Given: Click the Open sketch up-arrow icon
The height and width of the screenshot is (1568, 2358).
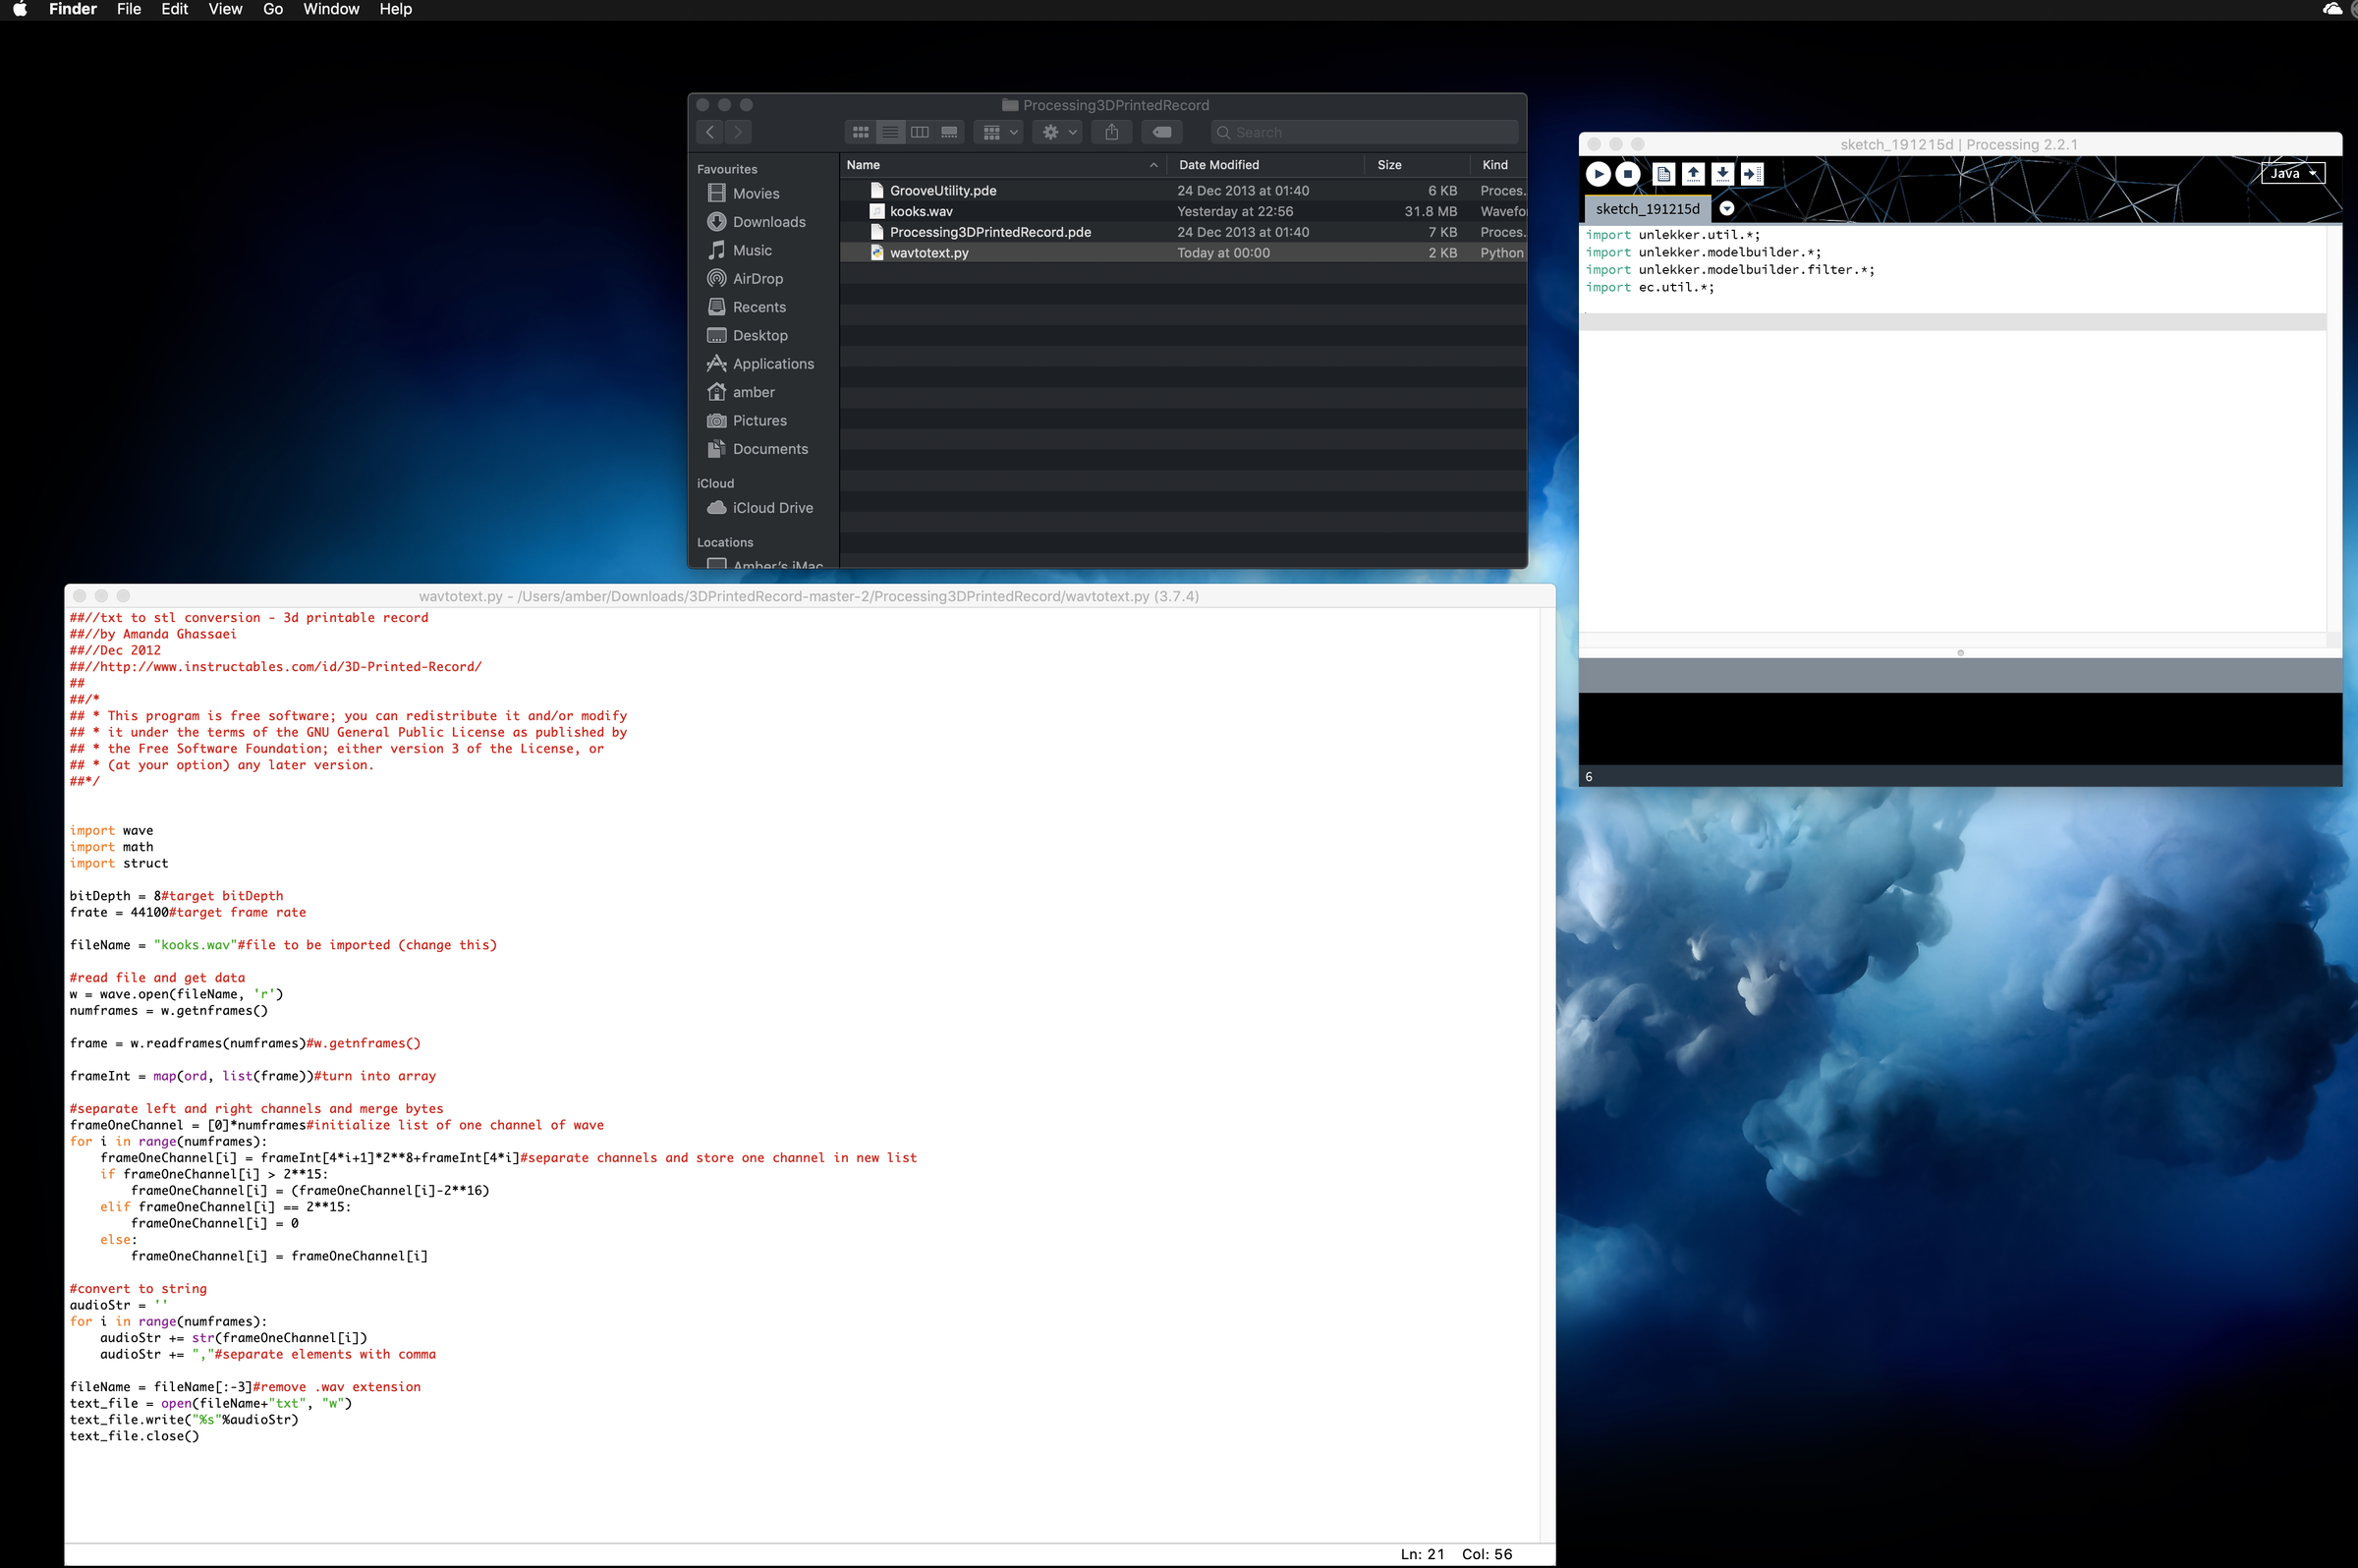Looking at the screenshot, I should [1693, 174].
